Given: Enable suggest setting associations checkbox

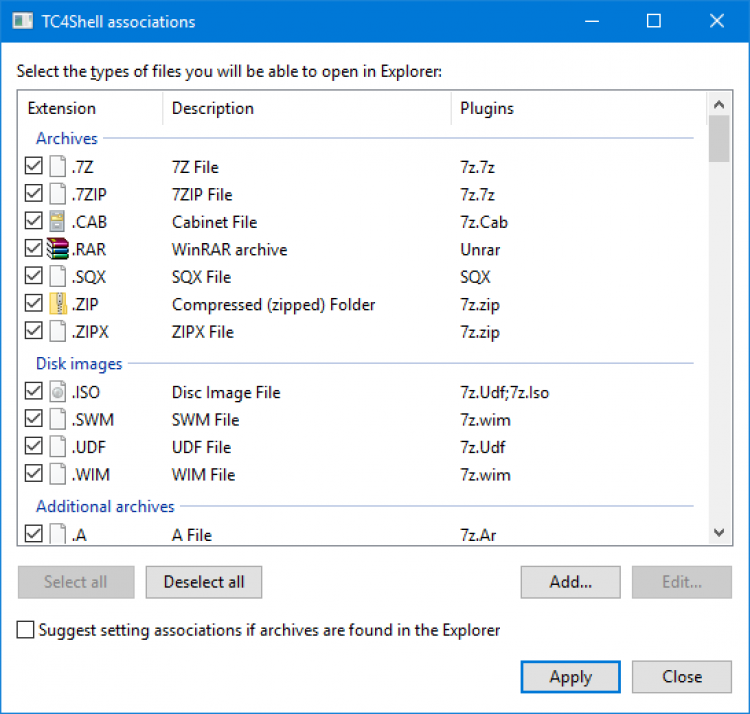Looking at the screenshot, I should 27,630.
